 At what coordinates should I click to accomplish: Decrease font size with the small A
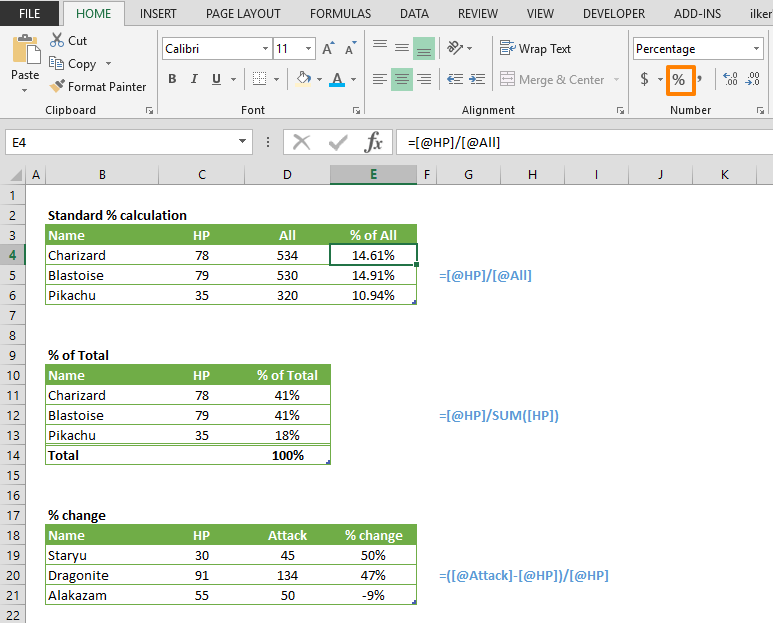click(x=351, y=48)
